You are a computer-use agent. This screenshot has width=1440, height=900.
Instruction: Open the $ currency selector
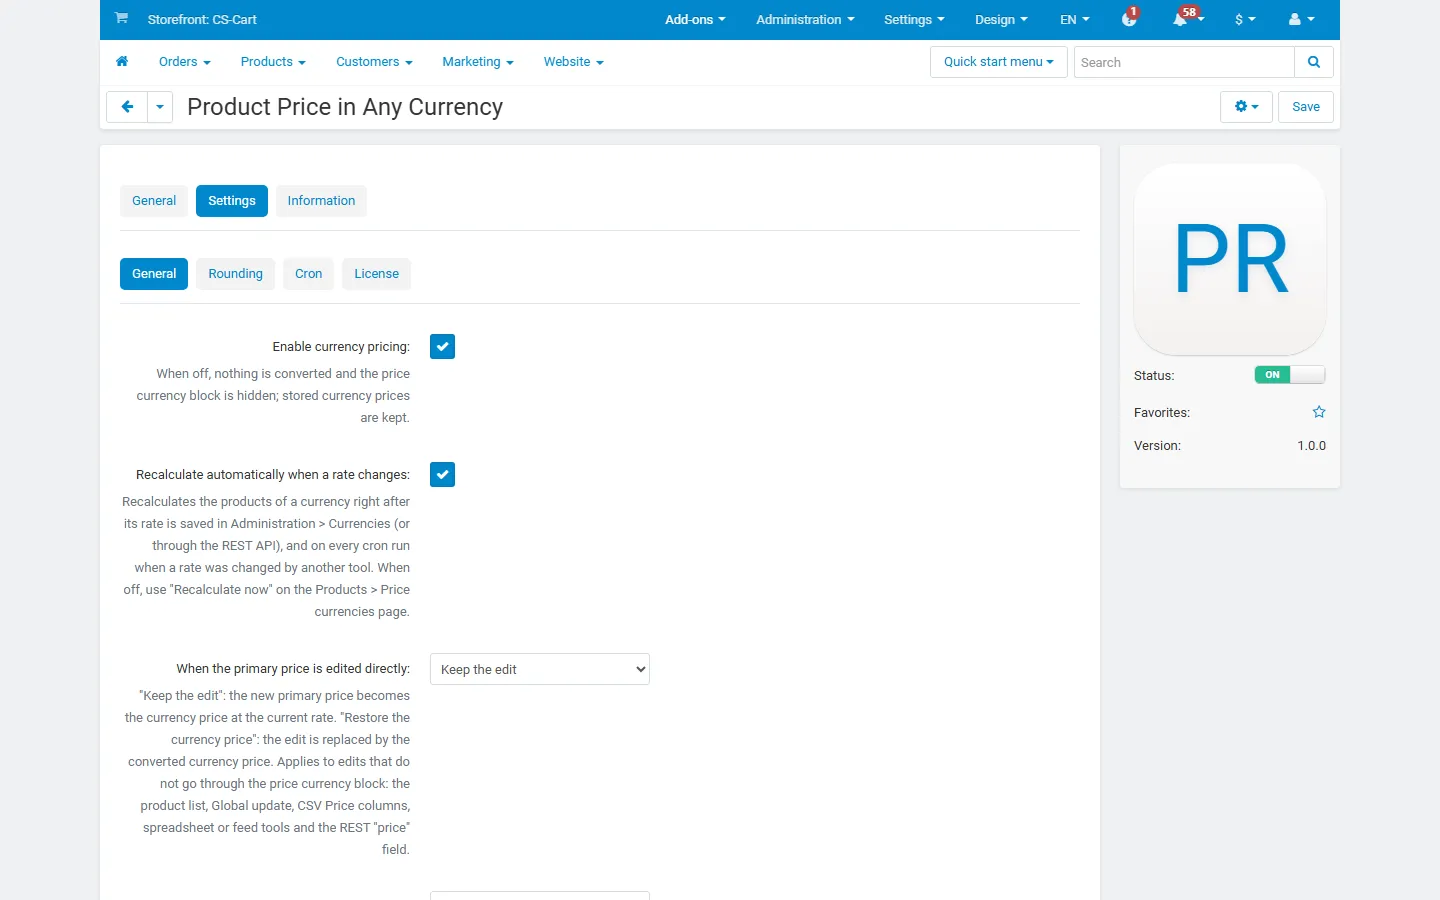(x=1245, y=19)
